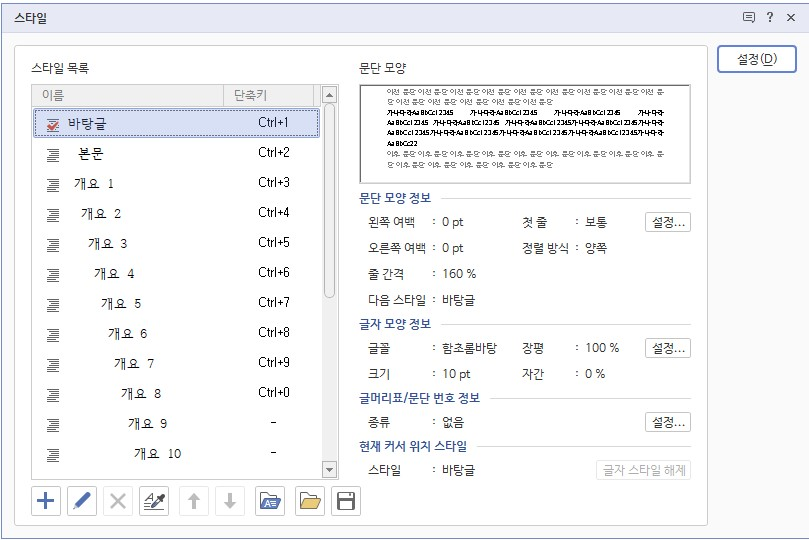The height and width of the screenshot is (540, 809).
Task: Click the 글자 스타일 해제 button
Action: tap(643, 470)
